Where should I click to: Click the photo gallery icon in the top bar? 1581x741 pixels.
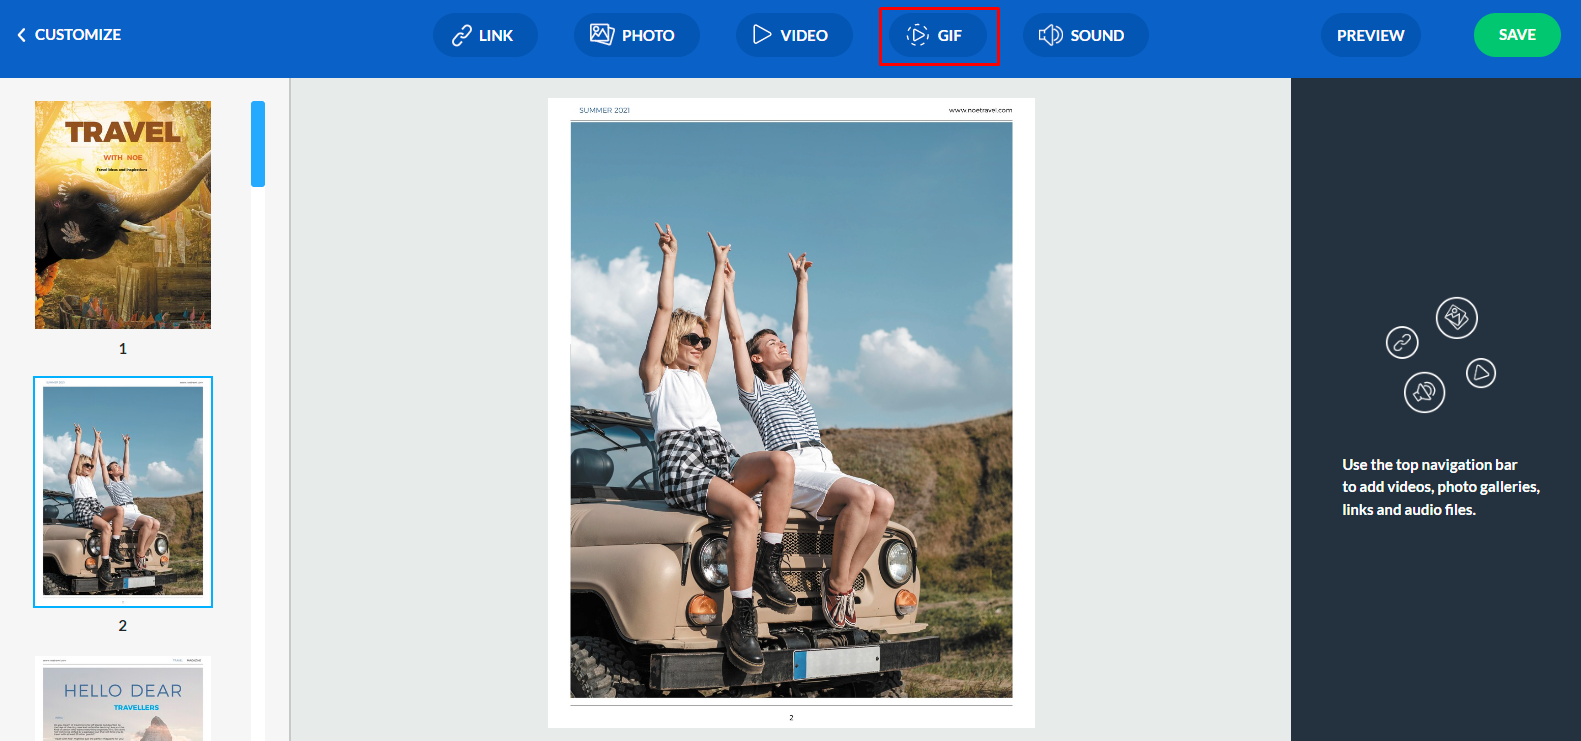tap(601, 35)
